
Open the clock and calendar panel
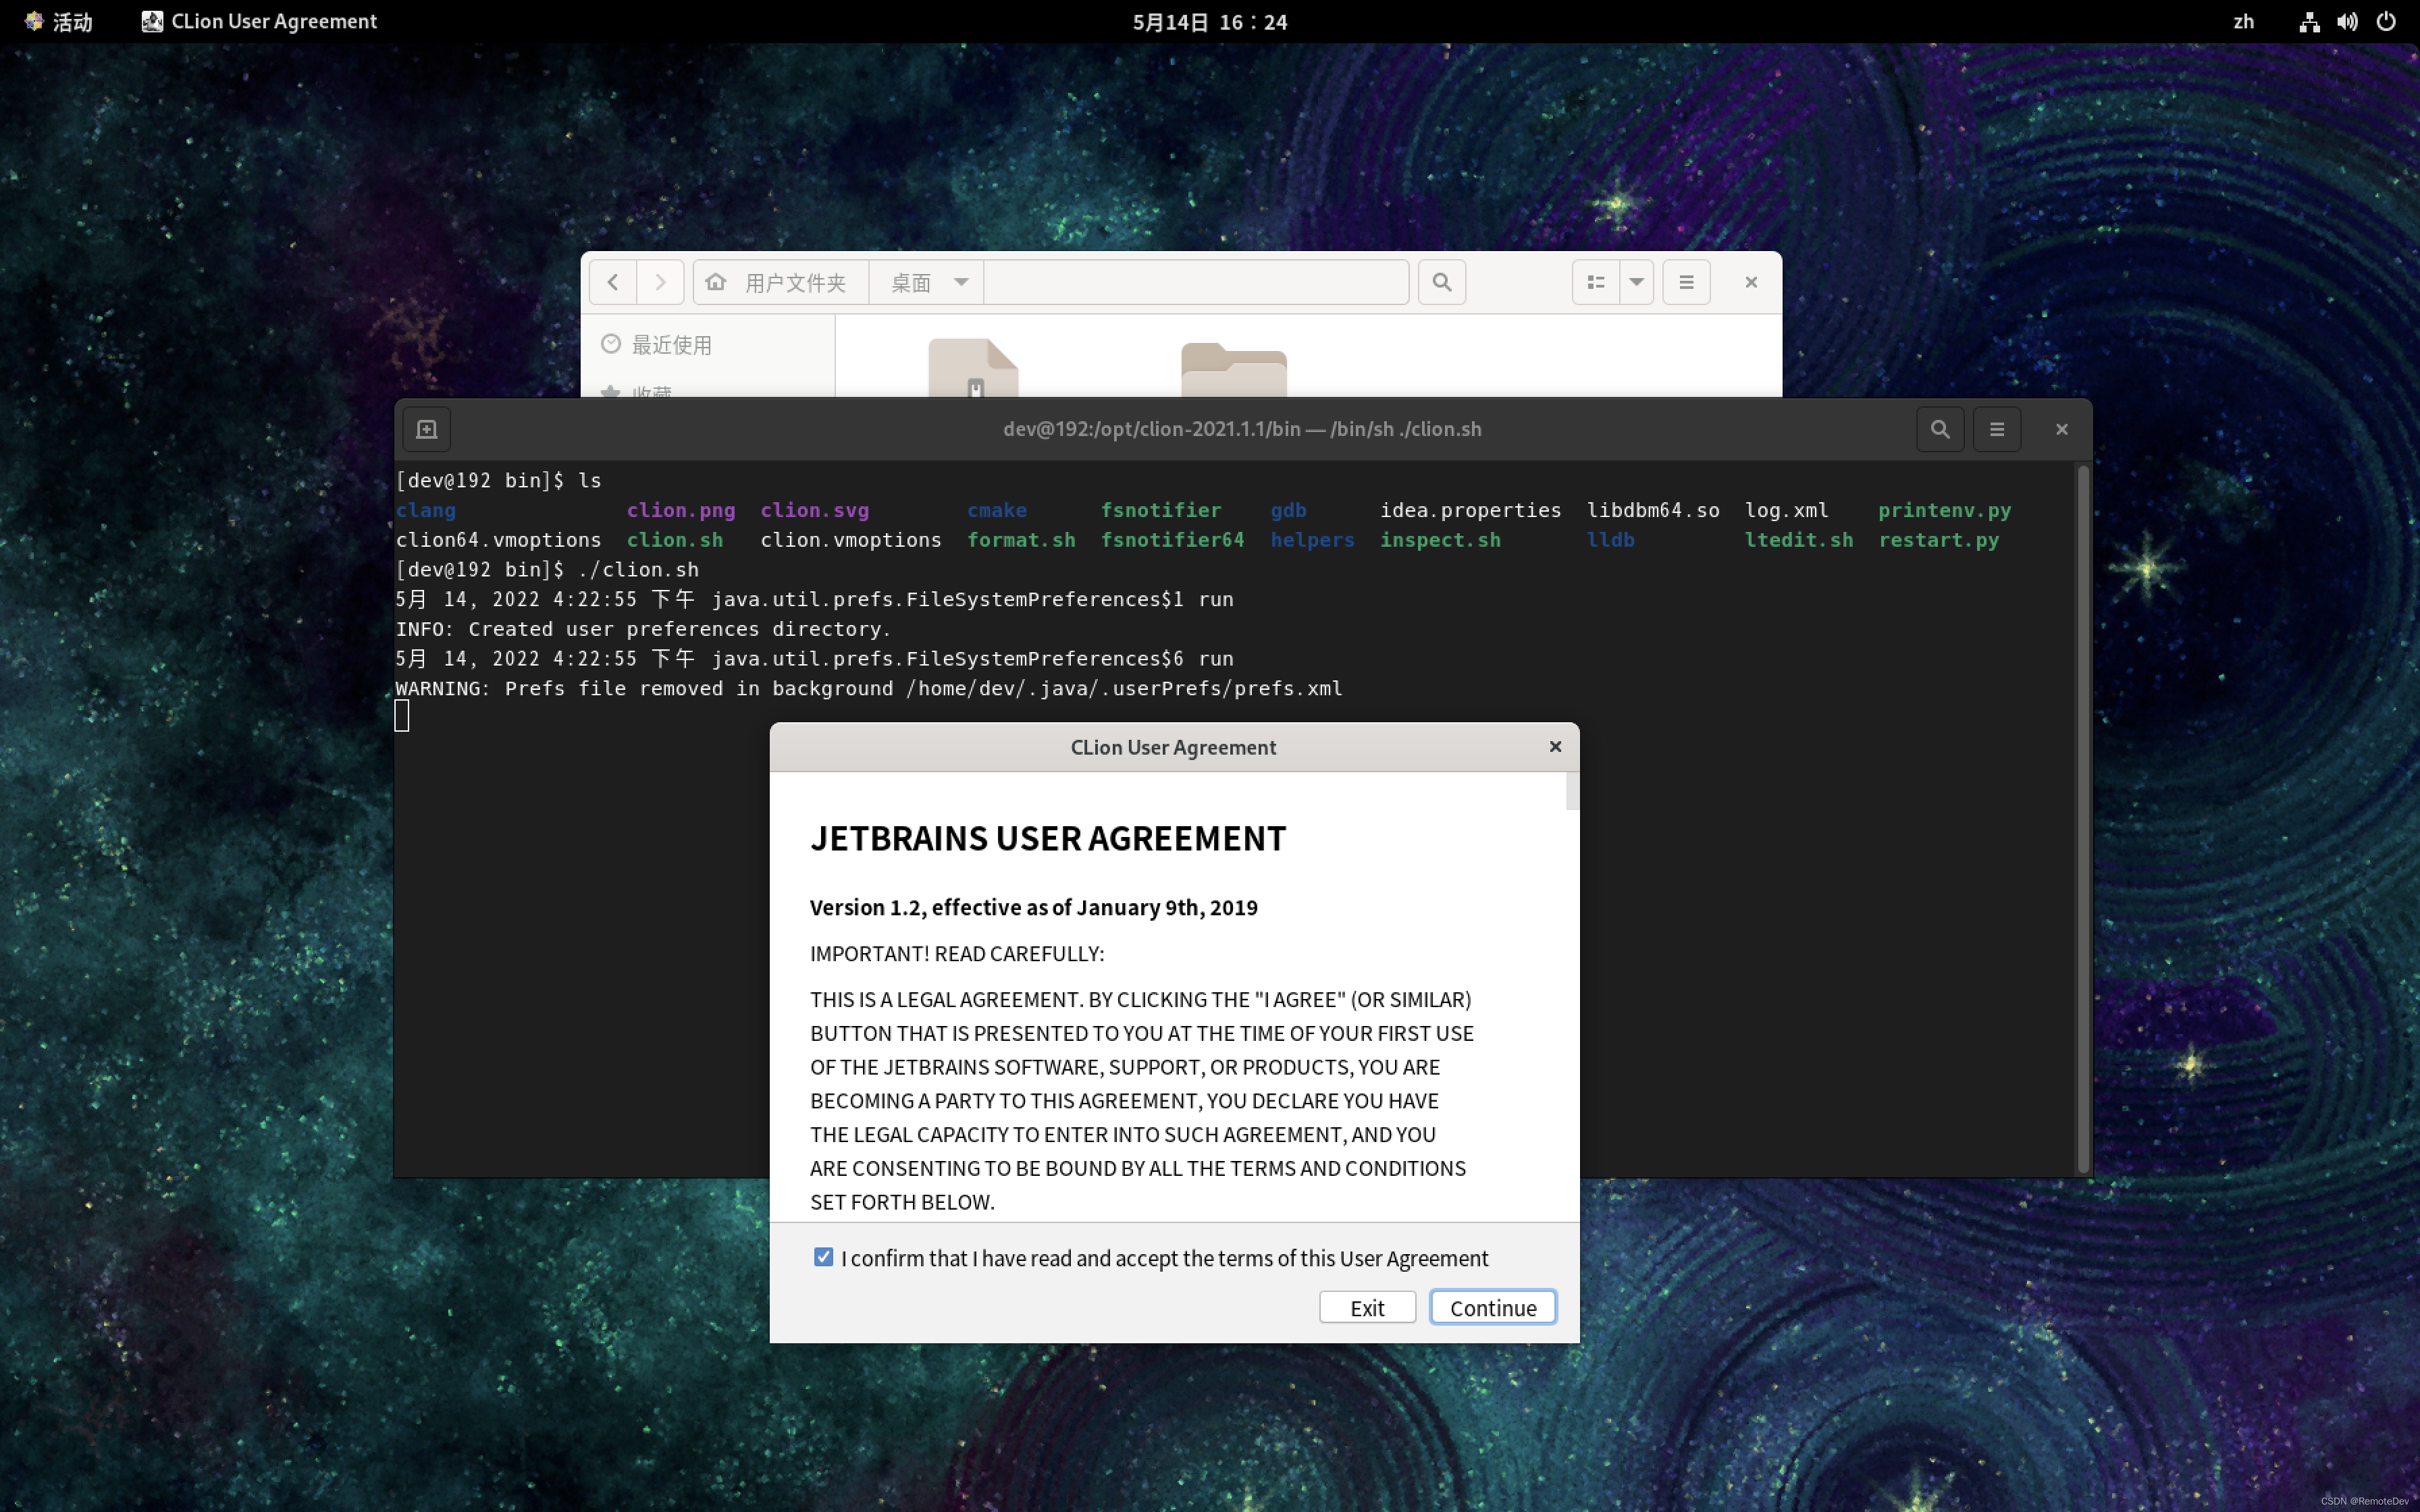(x=1210, y=21)
